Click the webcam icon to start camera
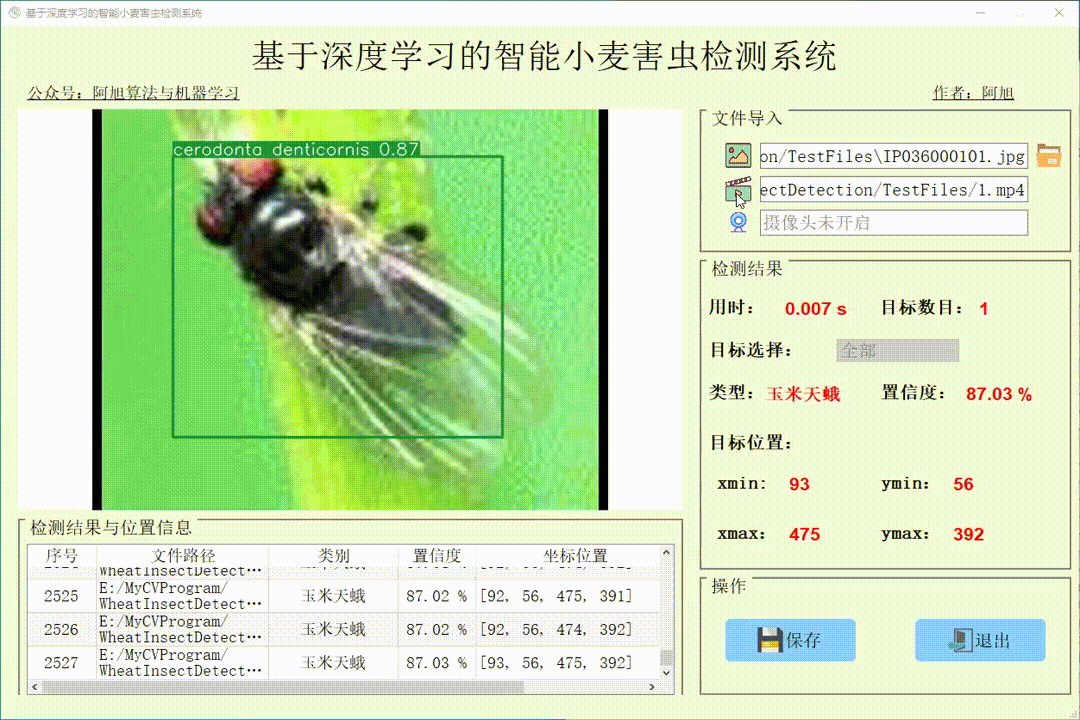1080x720 pixels. (x=737, y=222)
